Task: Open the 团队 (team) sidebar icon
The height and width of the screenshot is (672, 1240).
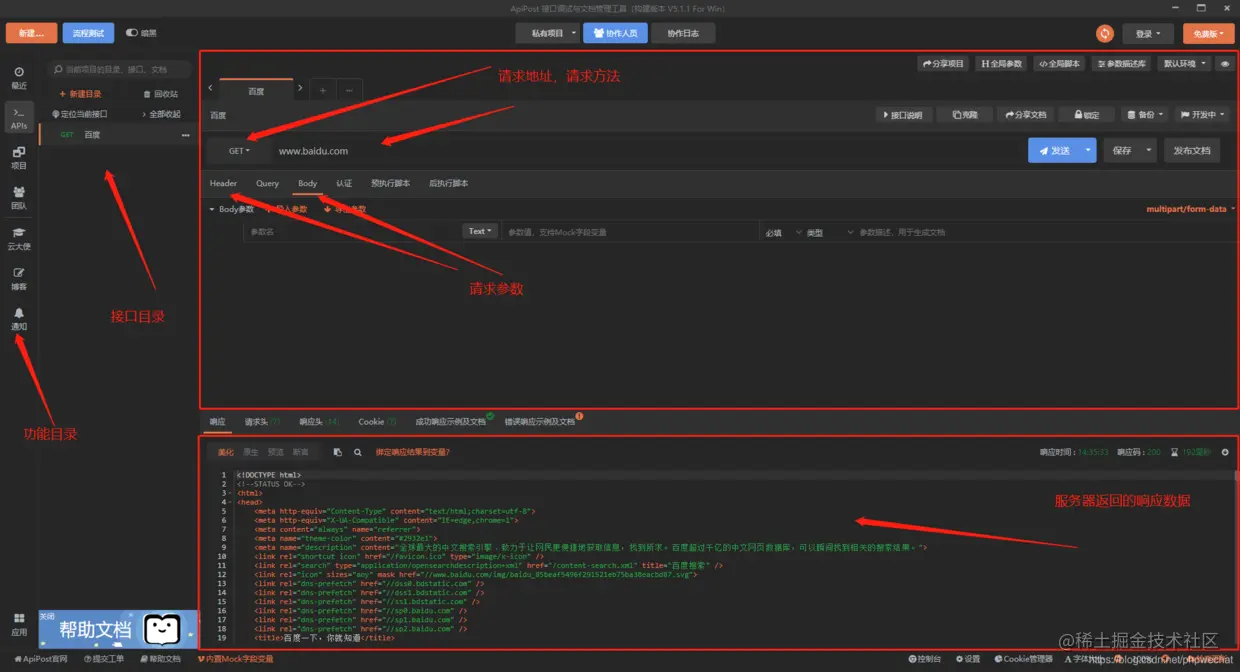Action: pyautogui.click(x=19, y=198)
